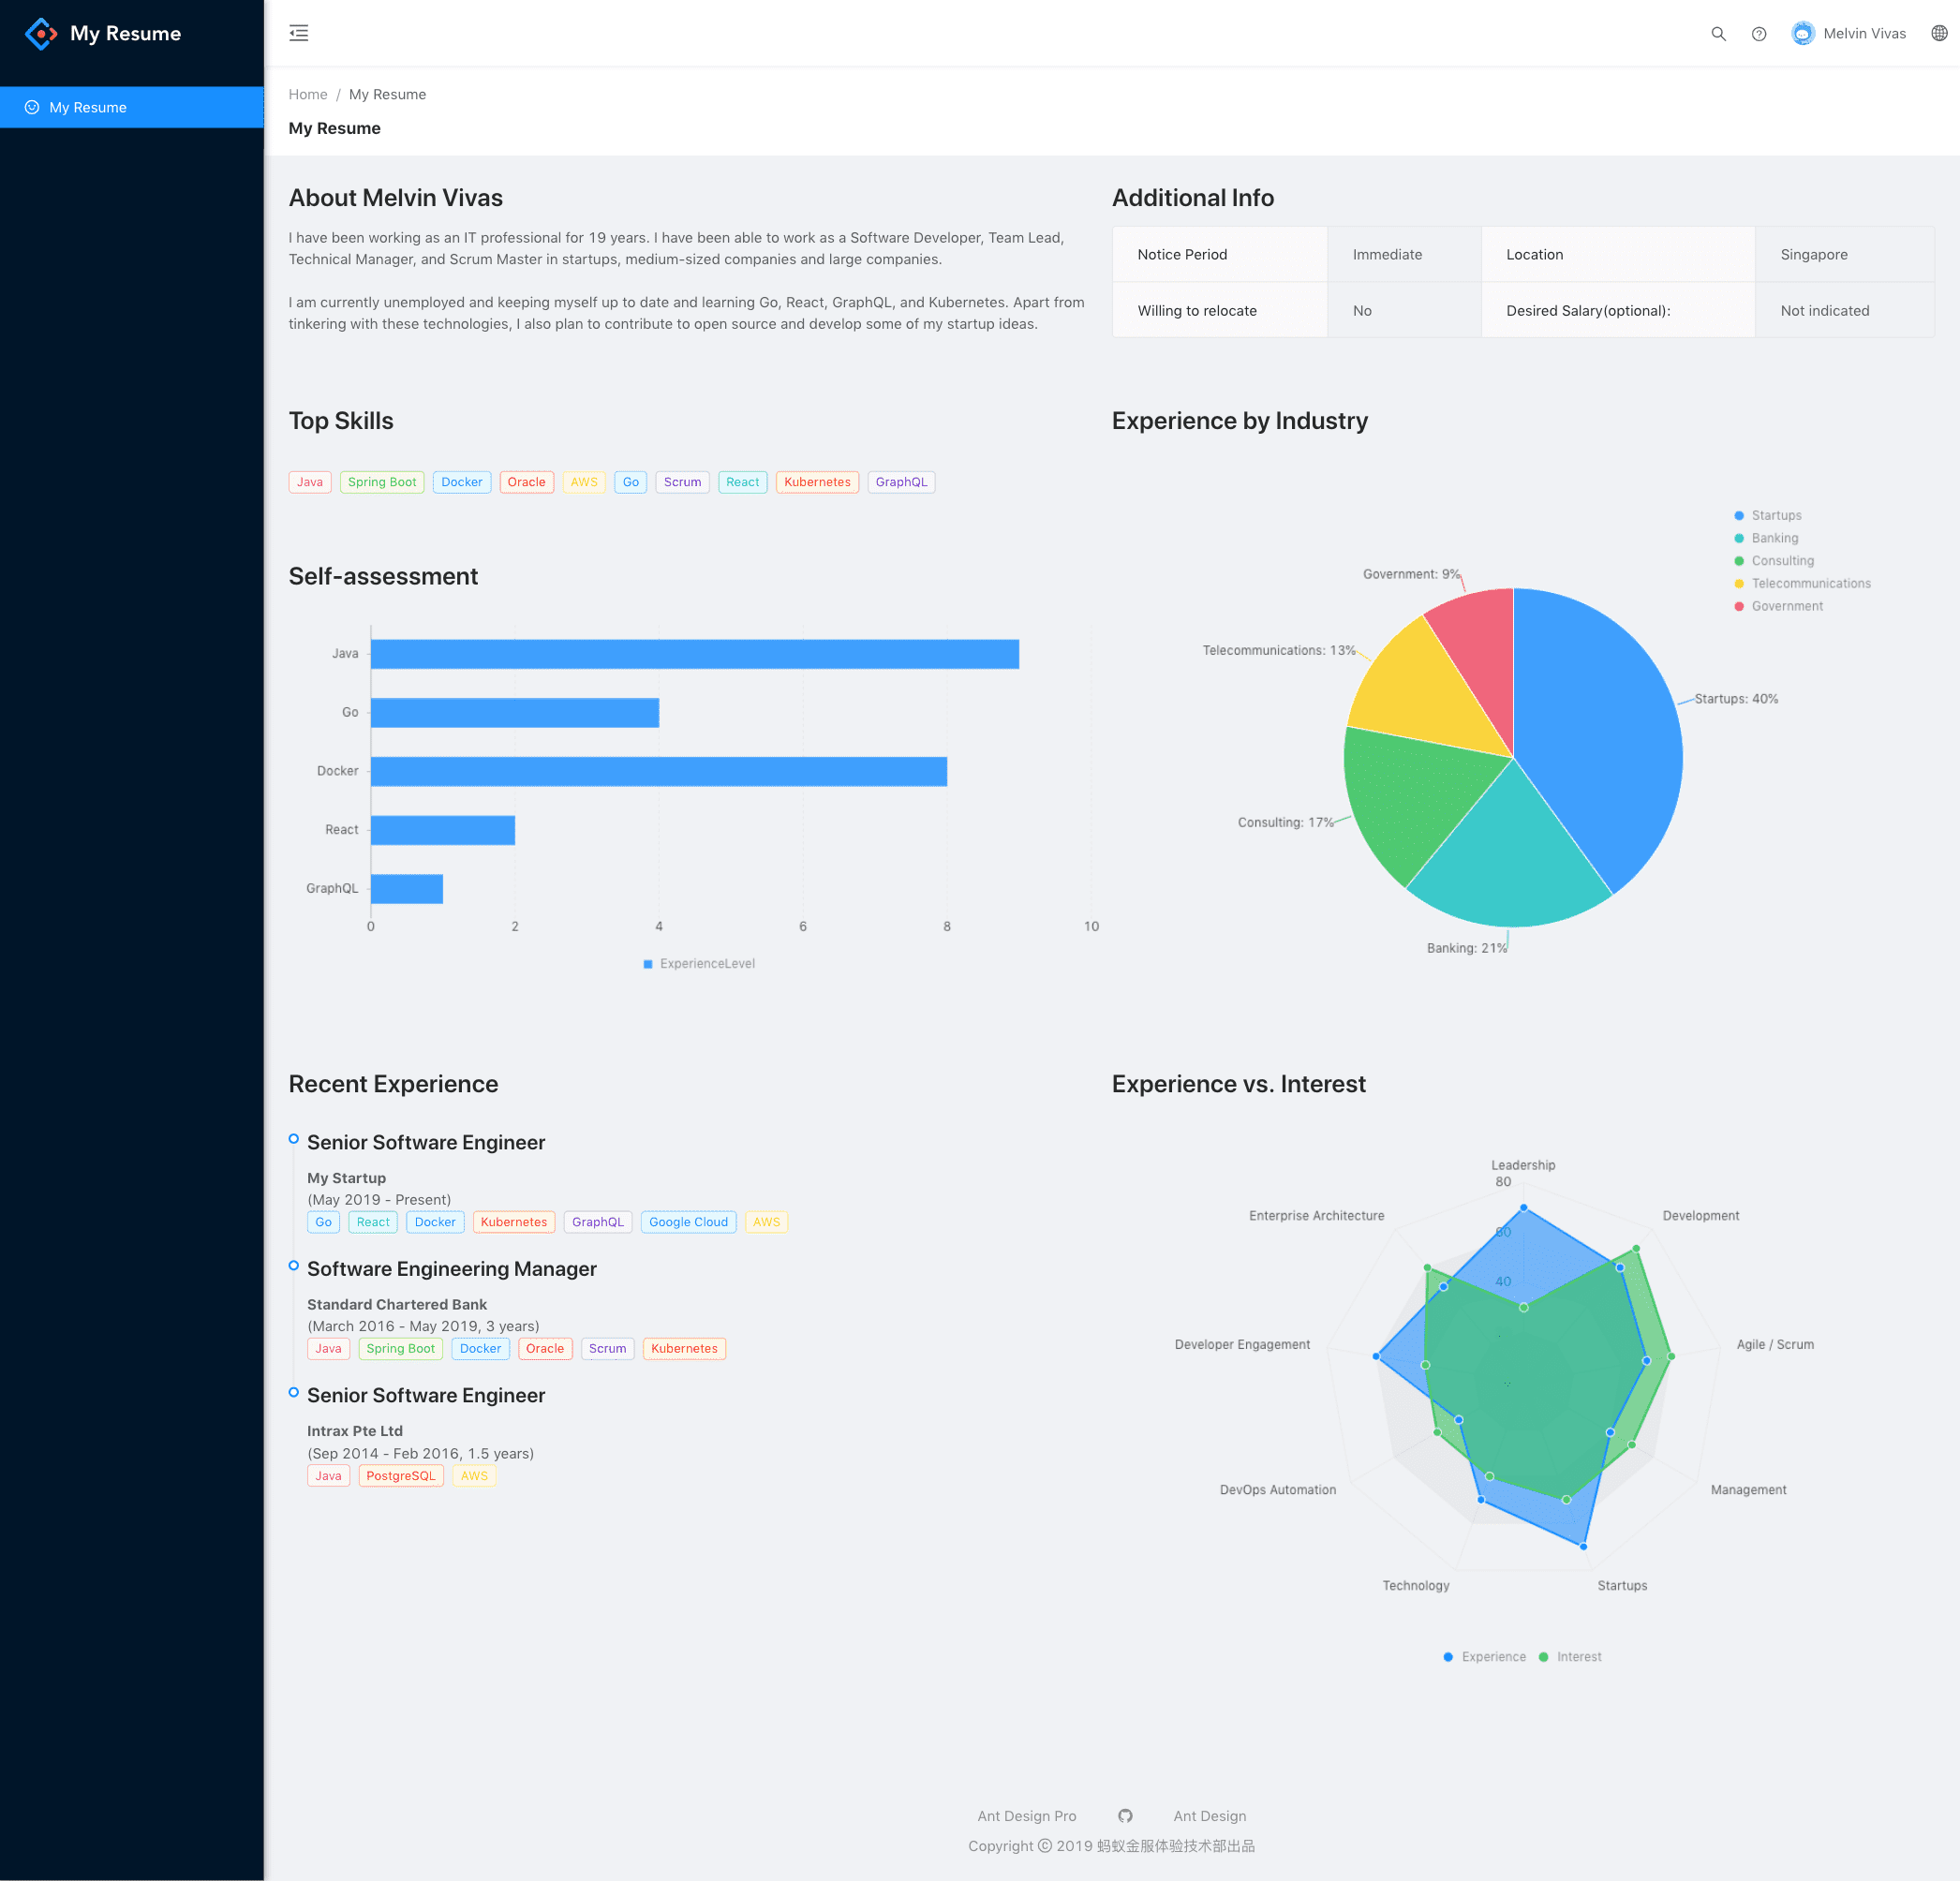1960x1881 pixels.
Task: Click the DevOps Automation radar axis label
Action: [1277, 1489]
